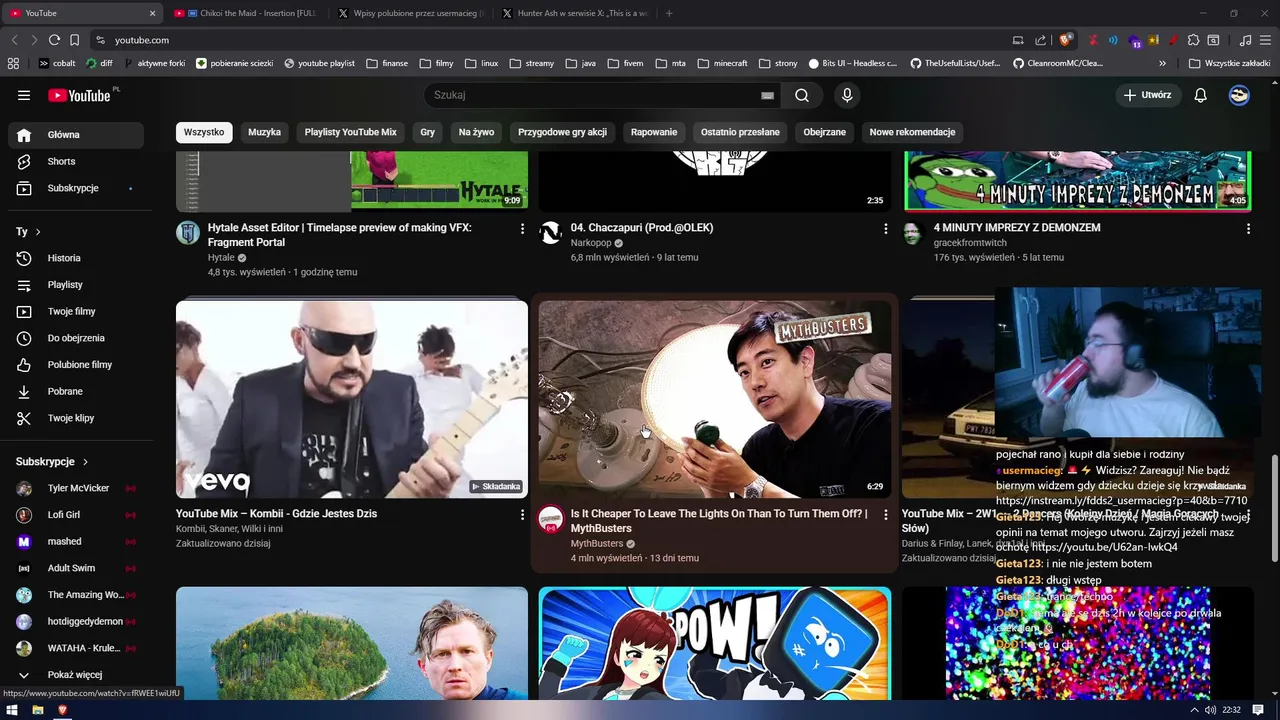Open the island drone video thumbnail
This screenshot has height=720, width=1280.
[352, 643]
